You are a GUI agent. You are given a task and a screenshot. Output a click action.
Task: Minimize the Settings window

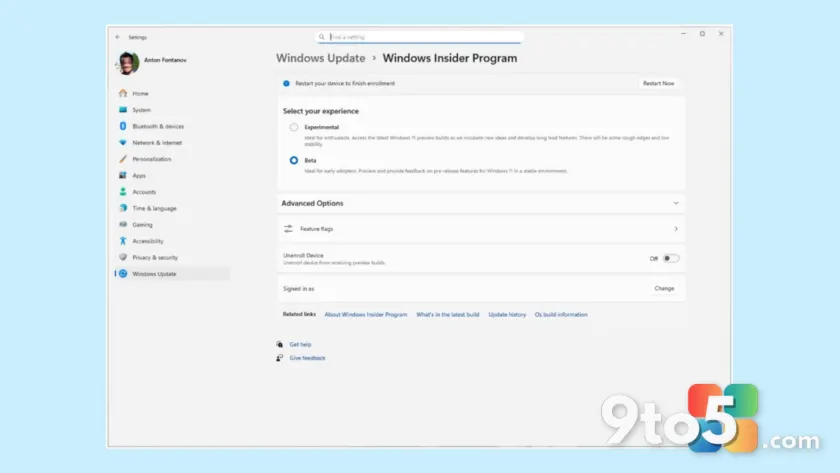[683, 34]
